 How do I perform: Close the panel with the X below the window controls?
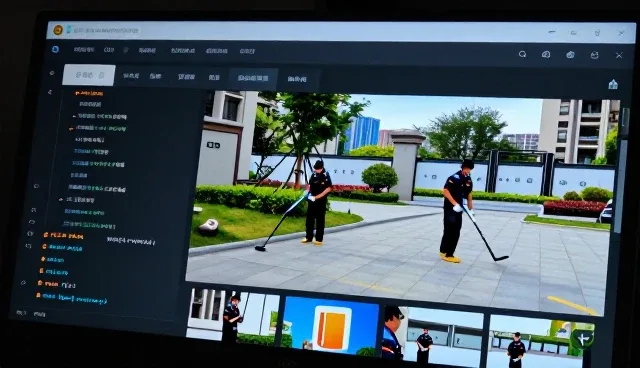click(619, 55)
